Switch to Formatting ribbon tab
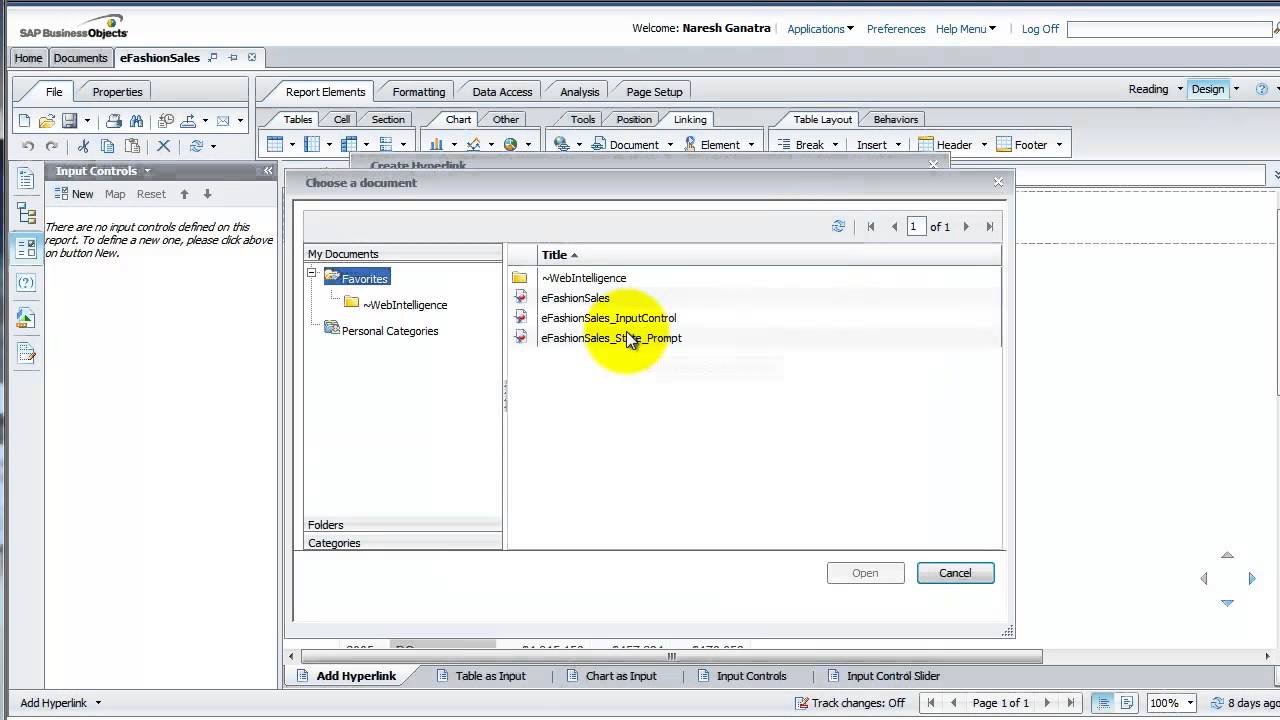This screenshot has height=720, width=1280. (418, 92)
